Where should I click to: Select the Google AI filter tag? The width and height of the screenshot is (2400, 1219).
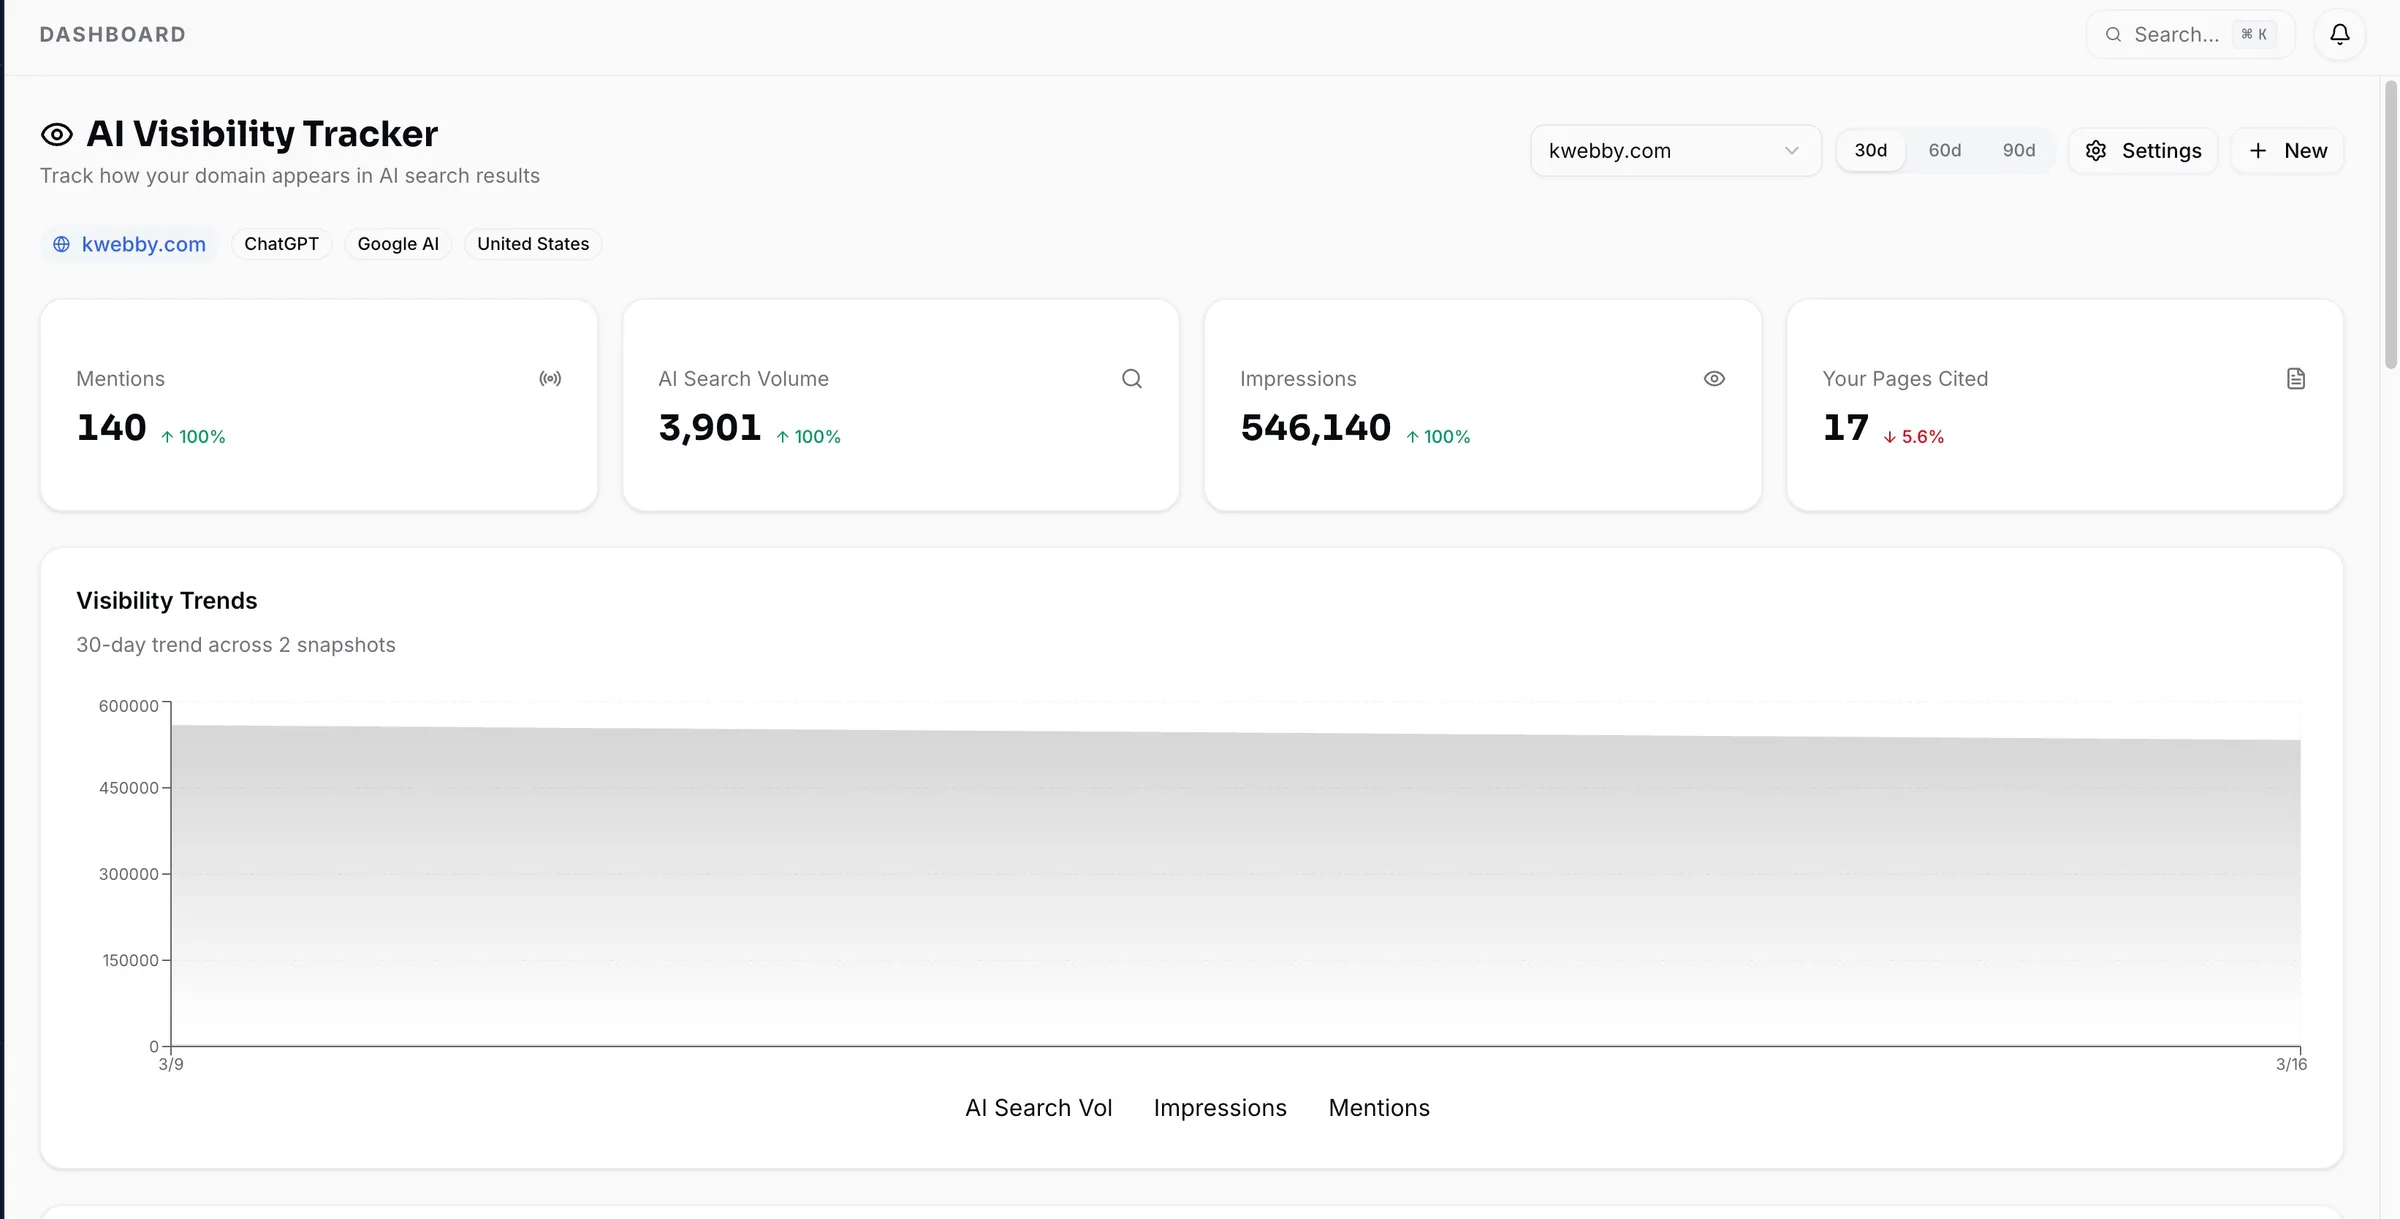[x=398, y=244]
